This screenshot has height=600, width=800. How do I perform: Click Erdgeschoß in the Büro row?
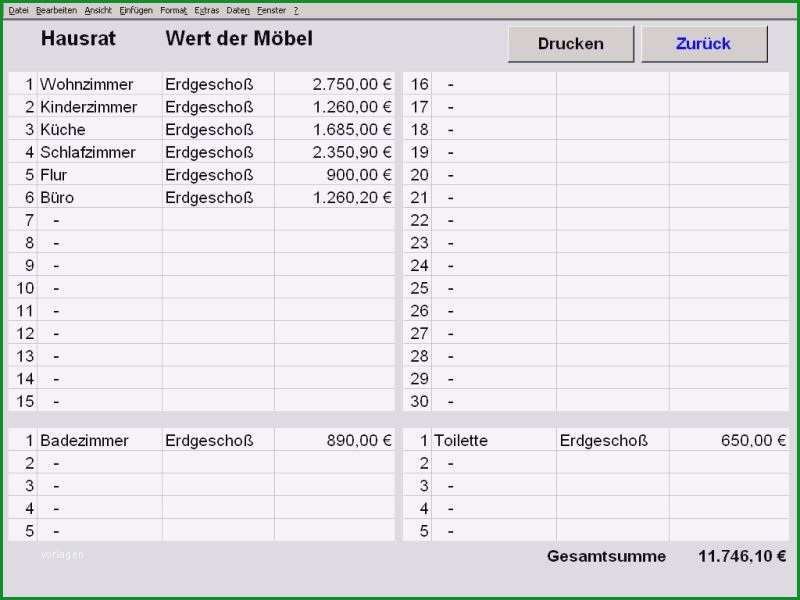coord(209,197)
